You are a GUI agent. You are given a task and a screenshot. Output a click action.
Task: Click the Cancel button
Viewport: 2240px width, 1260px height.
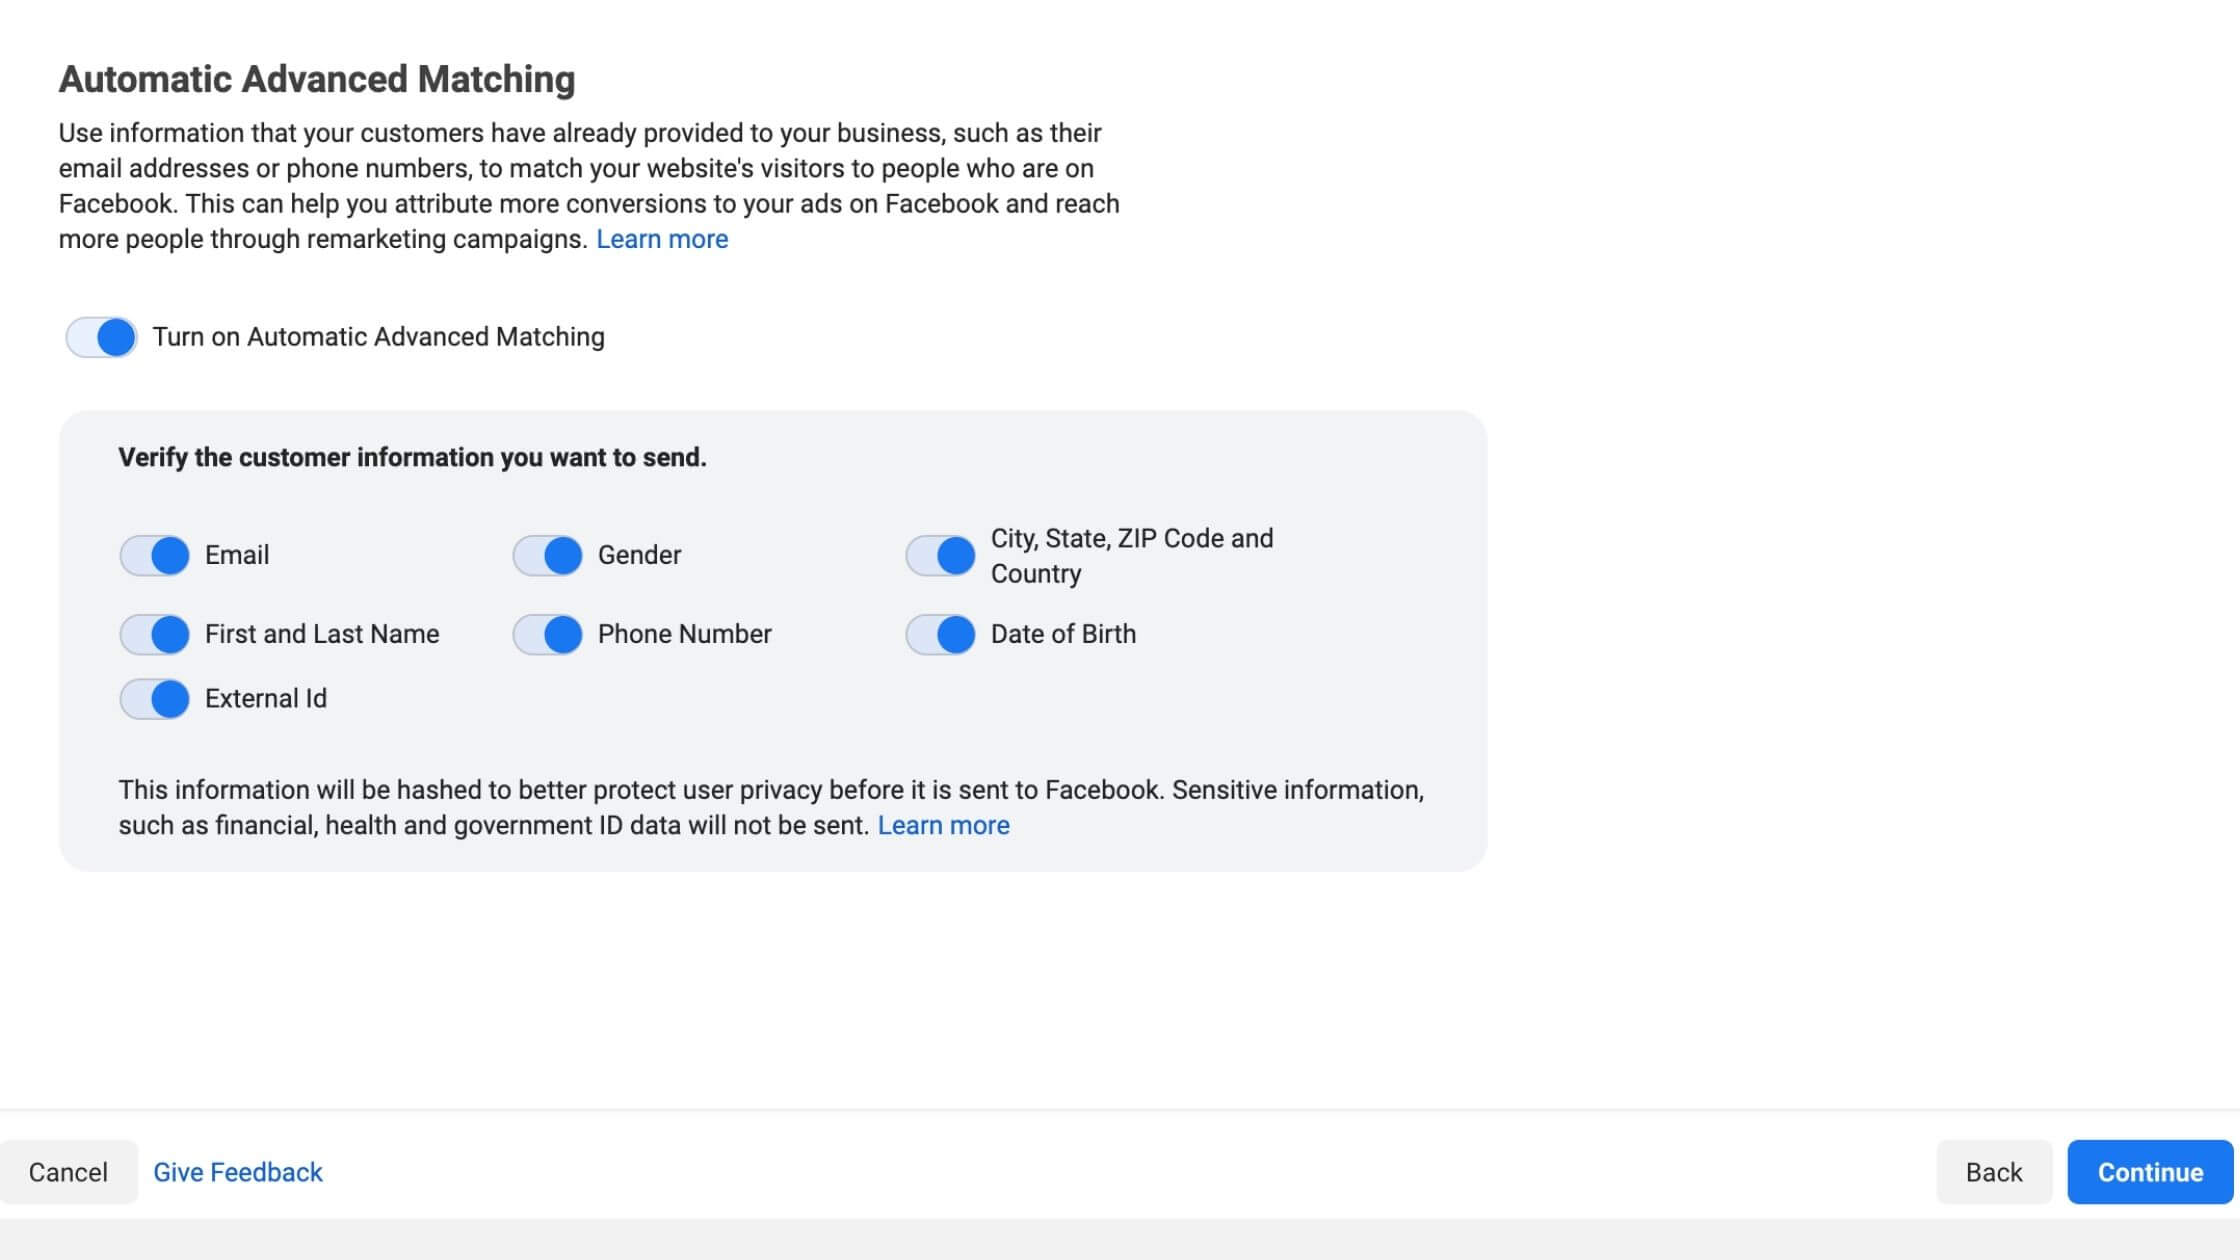[x=68, y=1172]
